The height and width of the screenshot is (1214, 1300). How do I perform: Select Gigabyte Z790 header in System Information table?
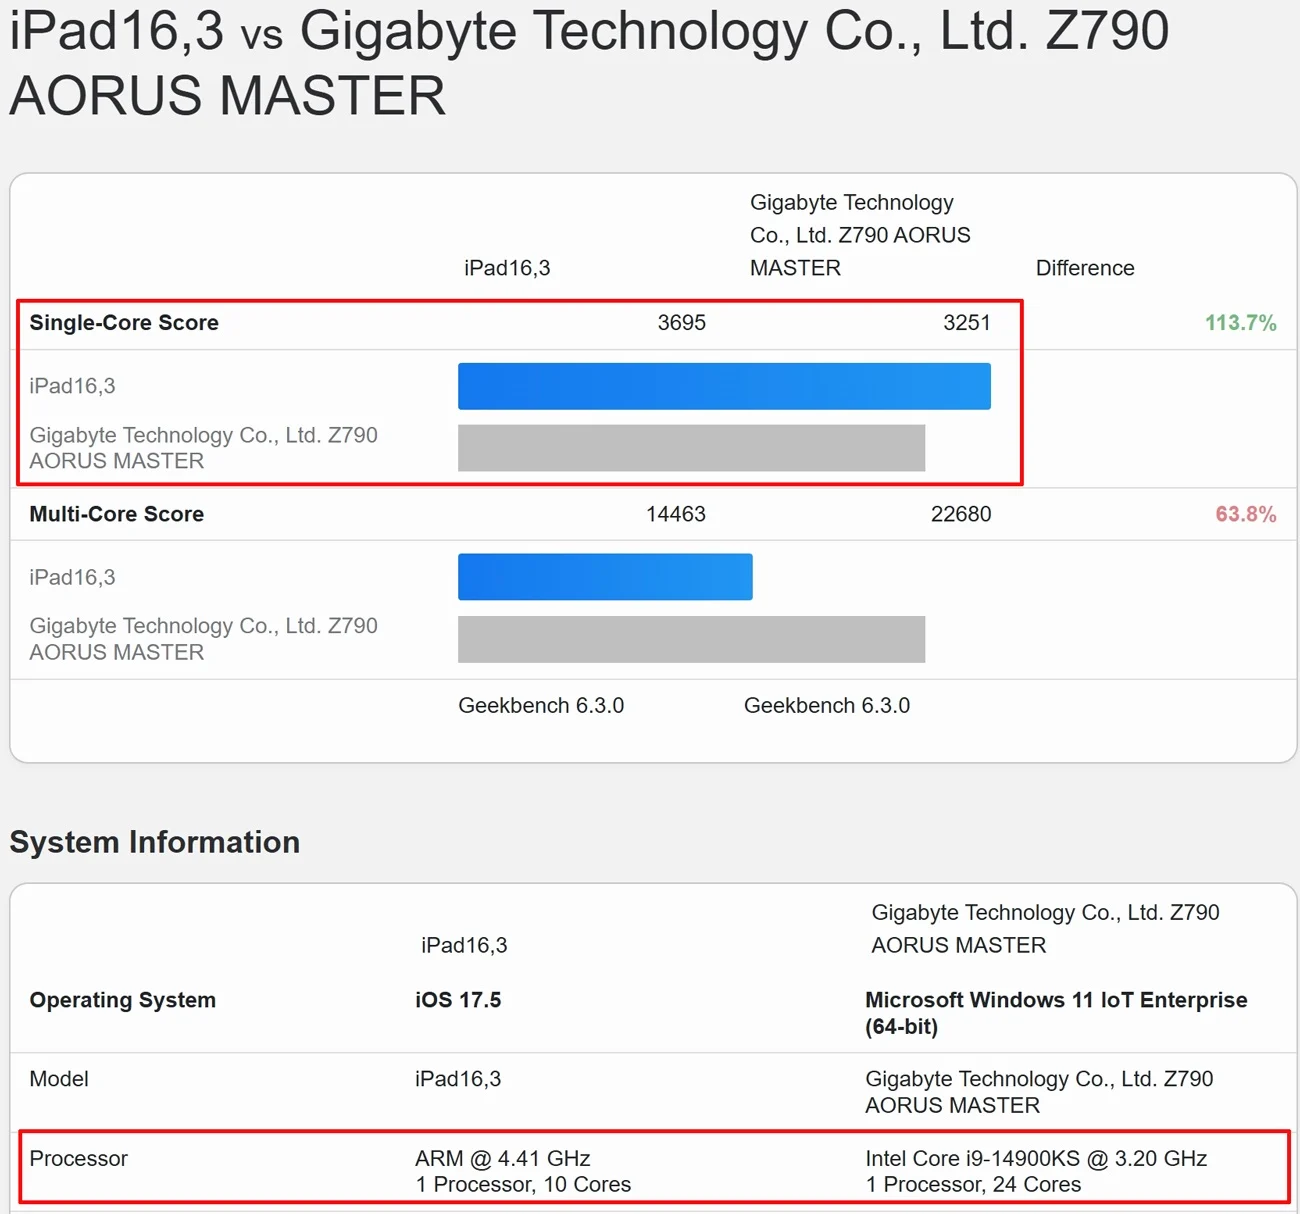click(x=1045, y=929)
